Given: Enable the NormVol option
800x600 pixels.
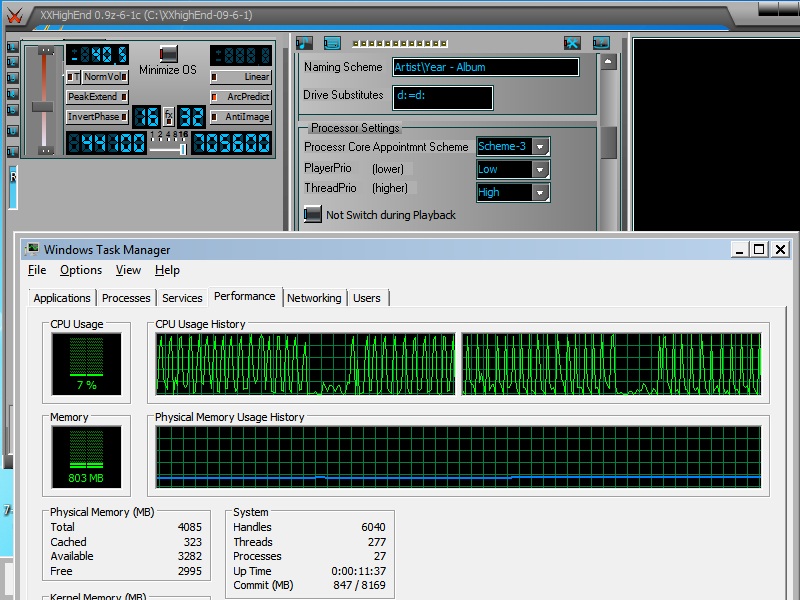Looking at the screenshot, I should [x=105, y=77].
